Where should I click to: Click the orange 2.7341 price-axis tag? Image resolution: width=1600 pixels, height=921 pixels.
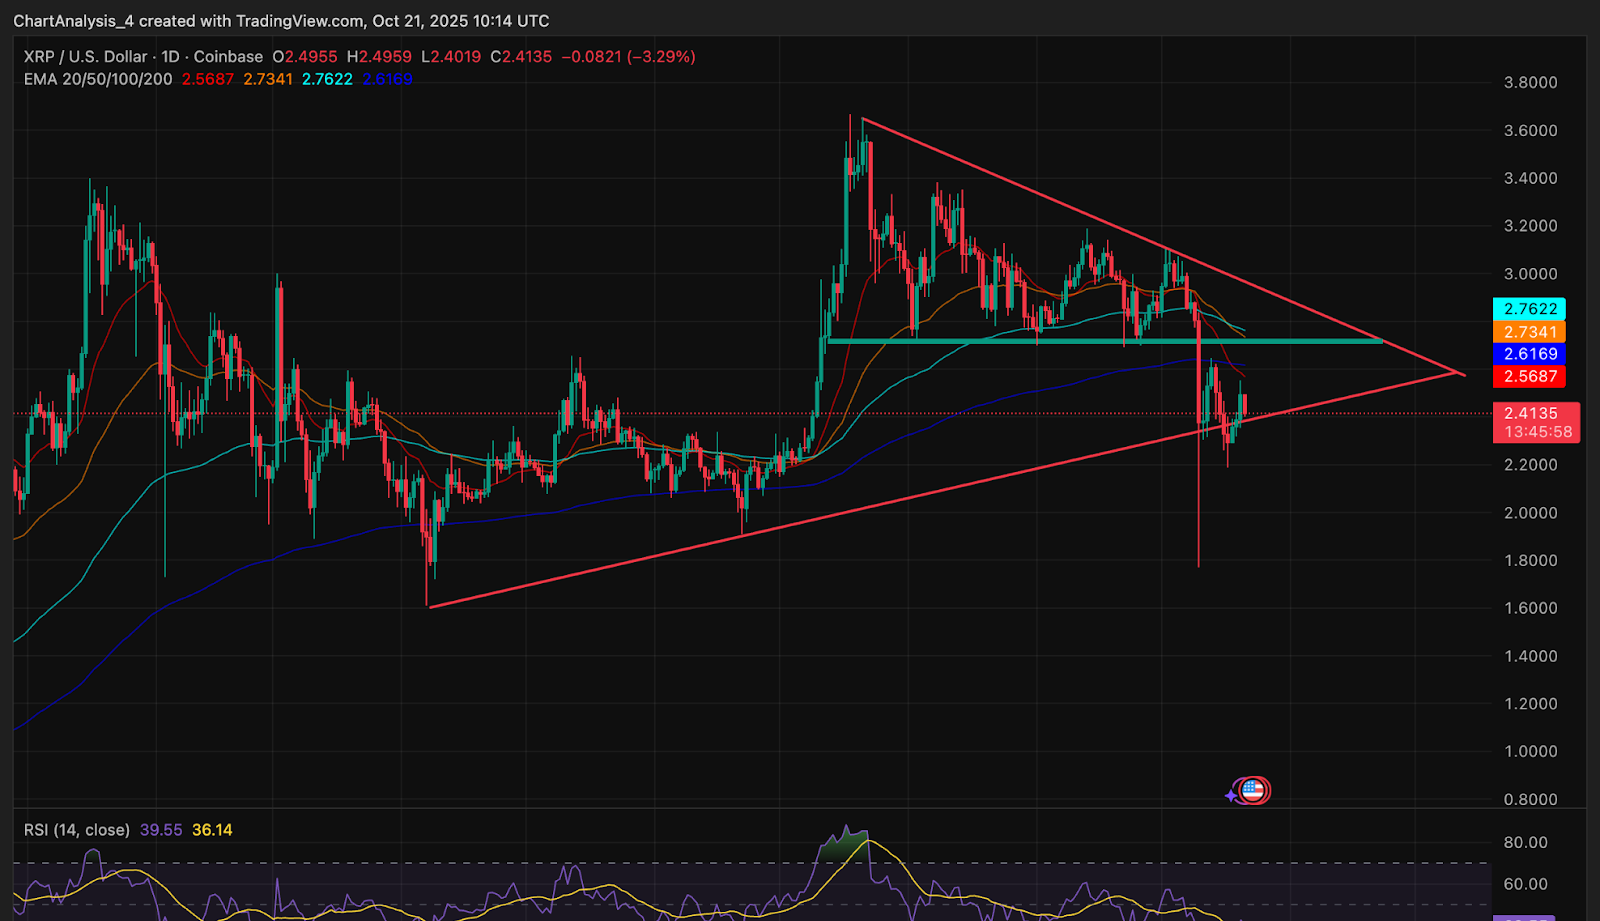point(1529,332)
